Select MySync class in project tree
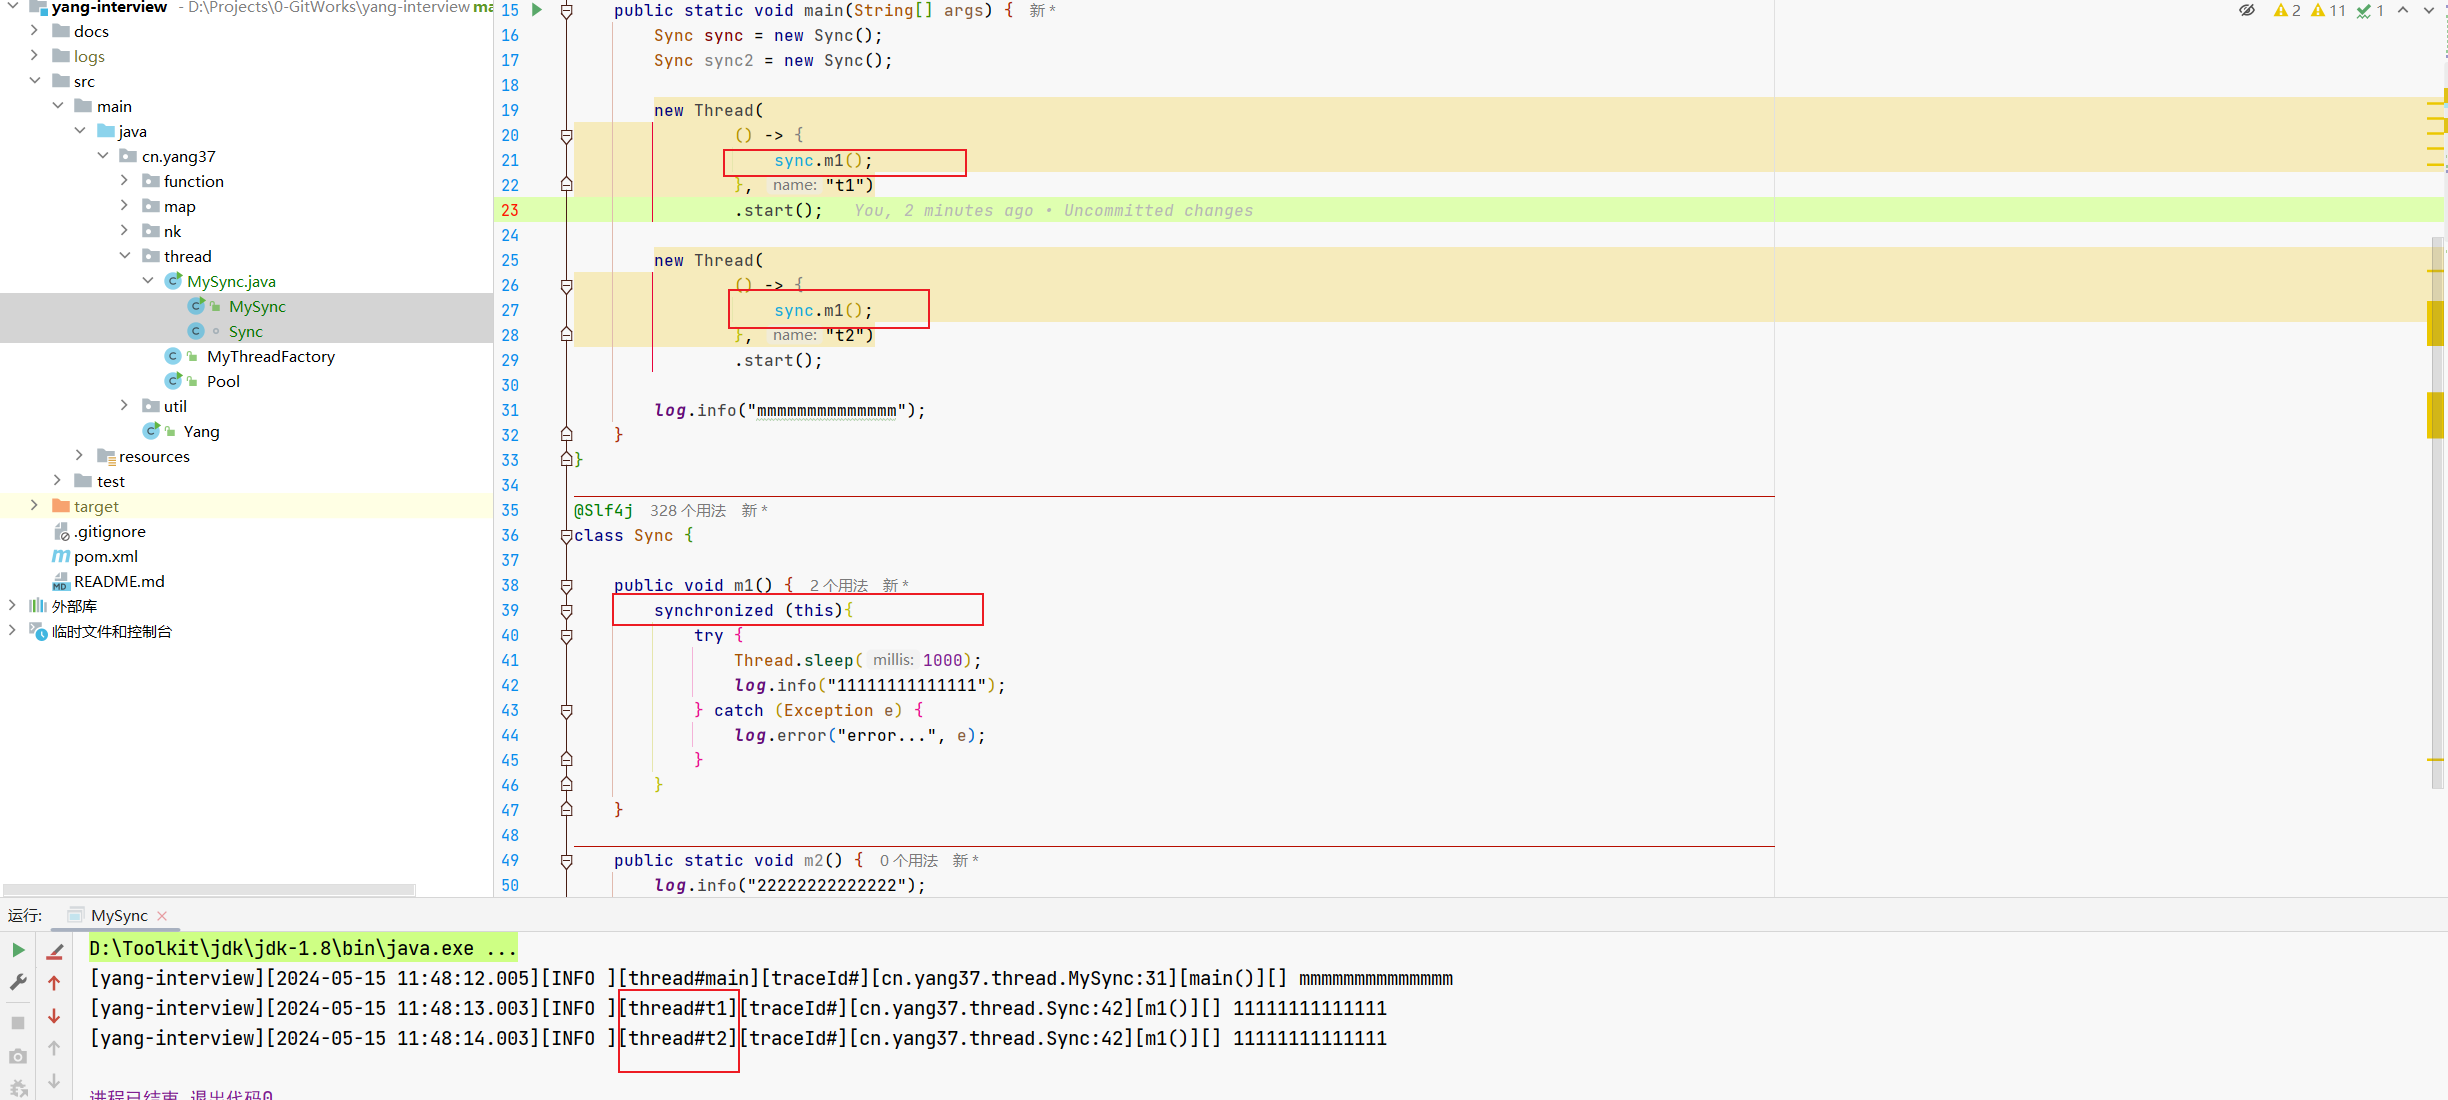 pos(257,306)
